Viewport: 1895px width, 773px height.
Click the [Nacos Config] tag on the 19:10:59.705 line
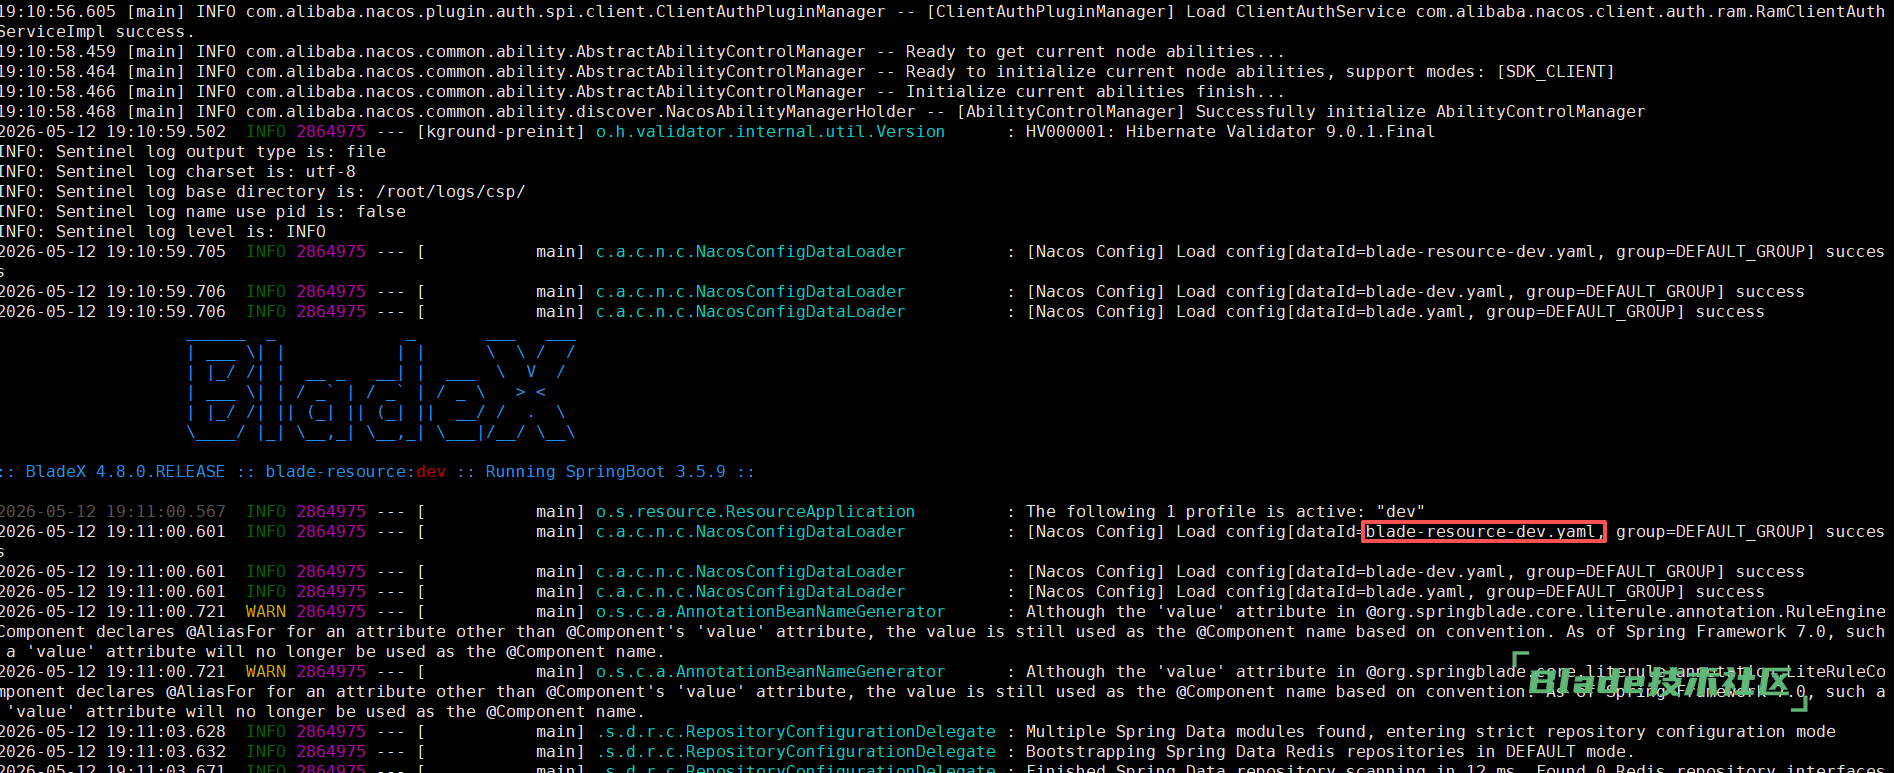tap(1095, 252)
